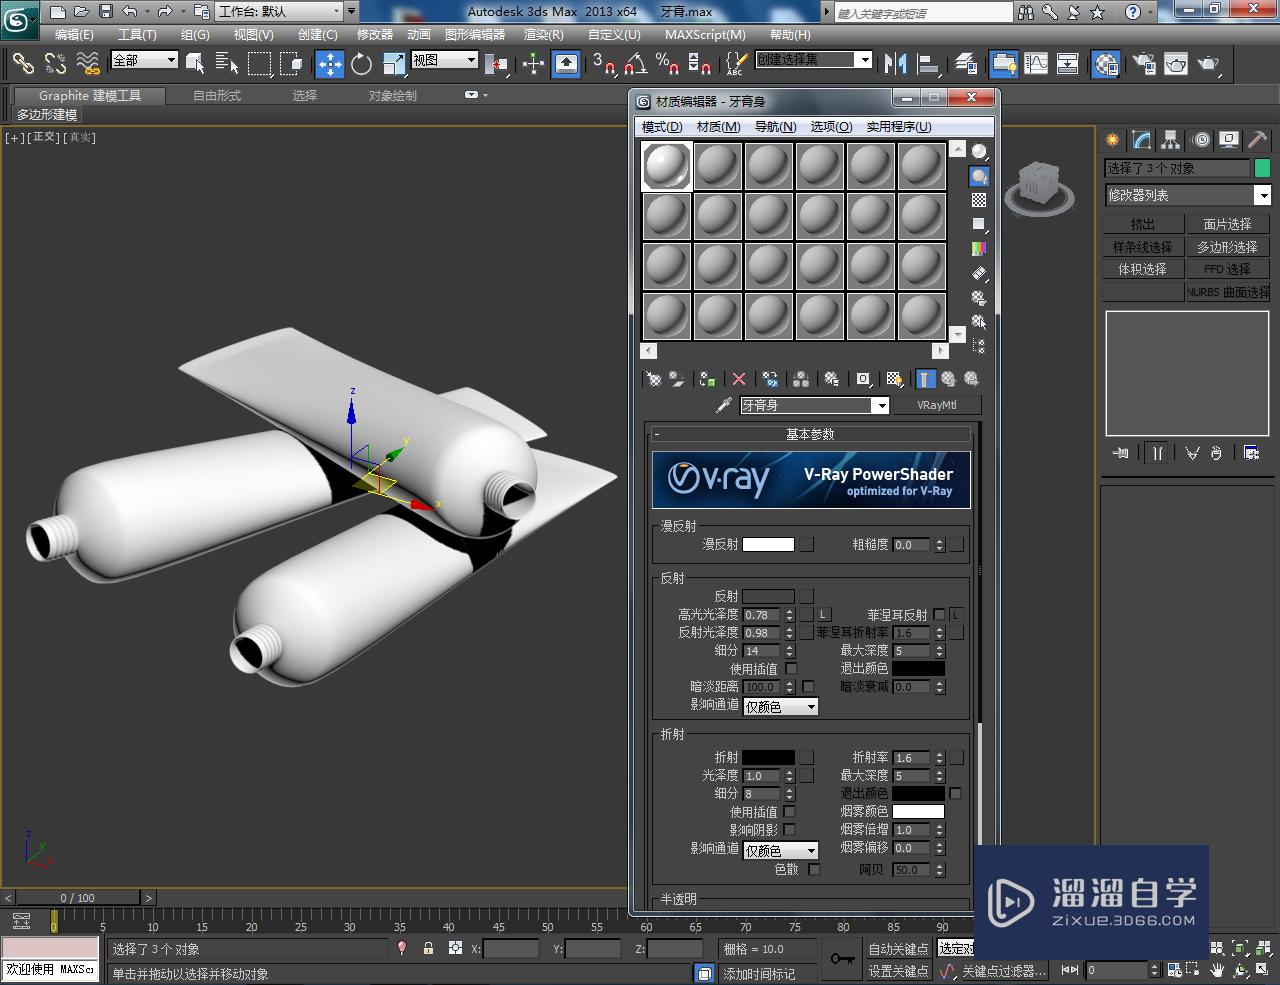1280x985 pixels.
Task: Activate the Select and Move tool
Action: tap(330, 64)
